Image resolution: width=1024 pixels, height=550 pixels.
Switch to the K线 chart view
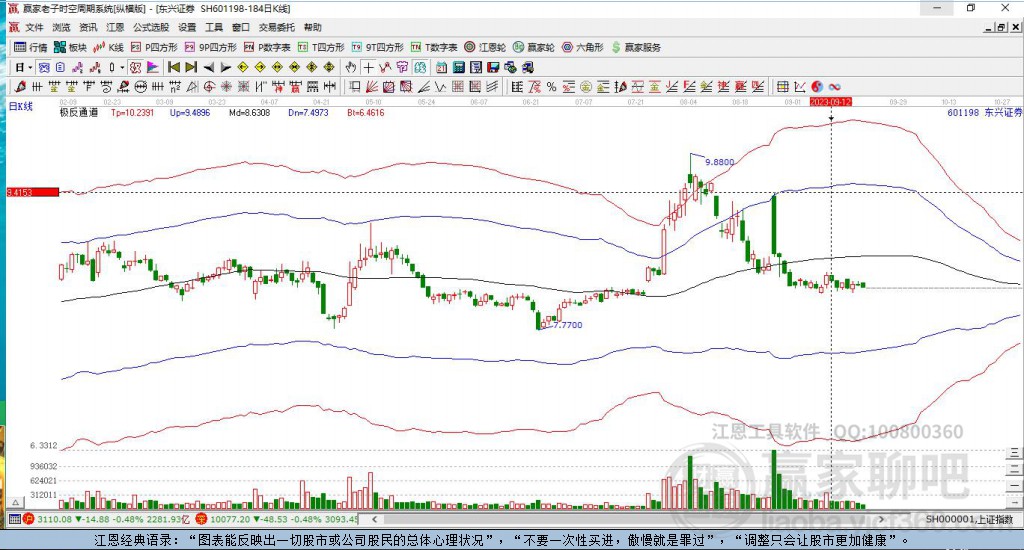tap(108, 47)
